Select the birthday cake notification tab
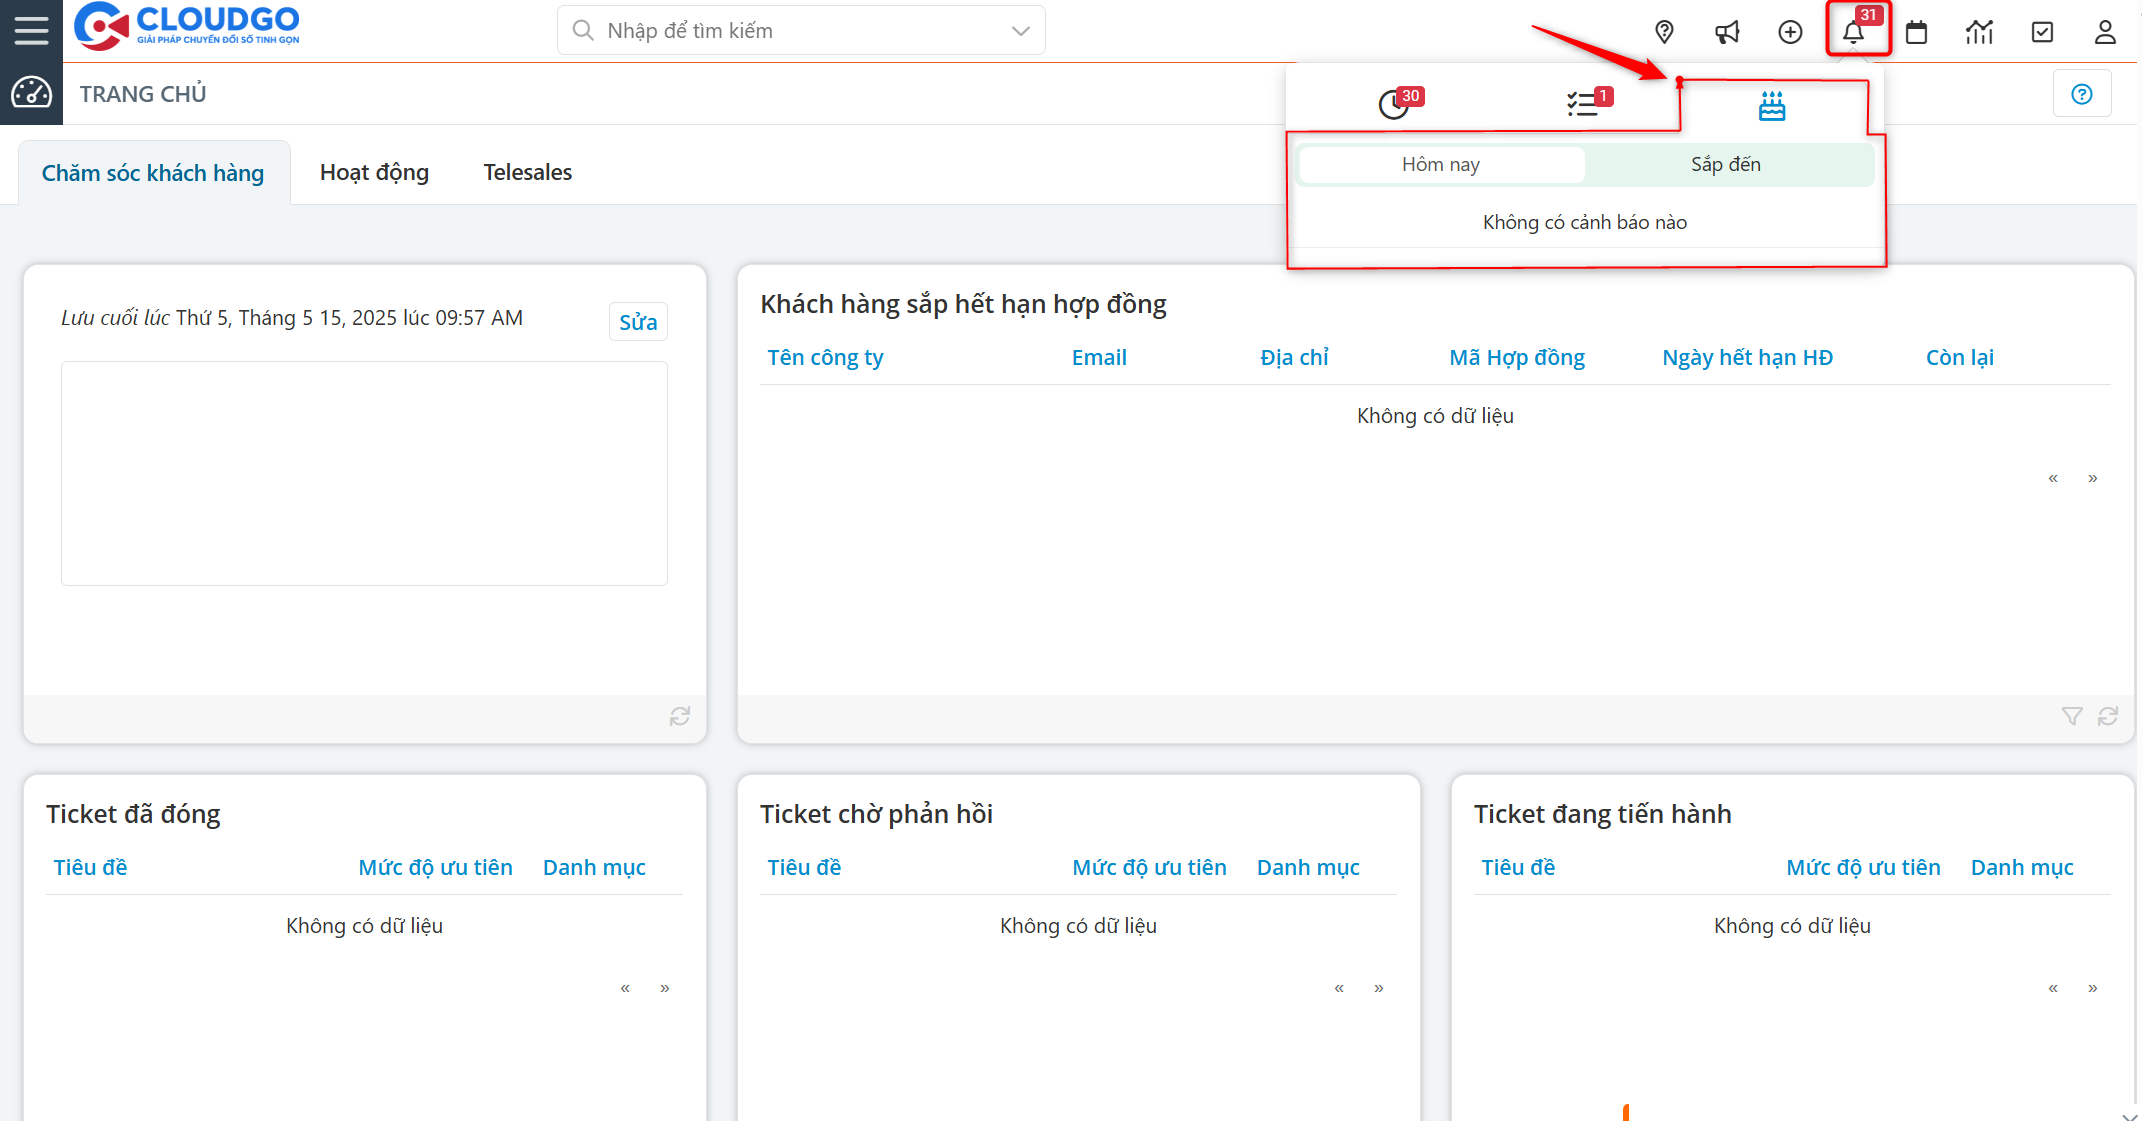Image resolution: width=2142 pixels, height=1121 pixels. 1771,105
